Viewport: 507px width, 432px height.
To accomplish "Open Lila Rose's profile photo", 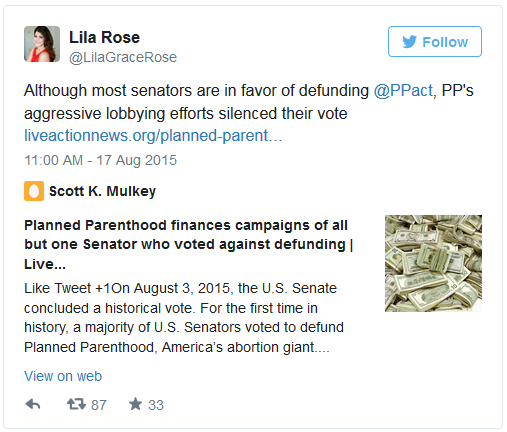I will point(42,44).
